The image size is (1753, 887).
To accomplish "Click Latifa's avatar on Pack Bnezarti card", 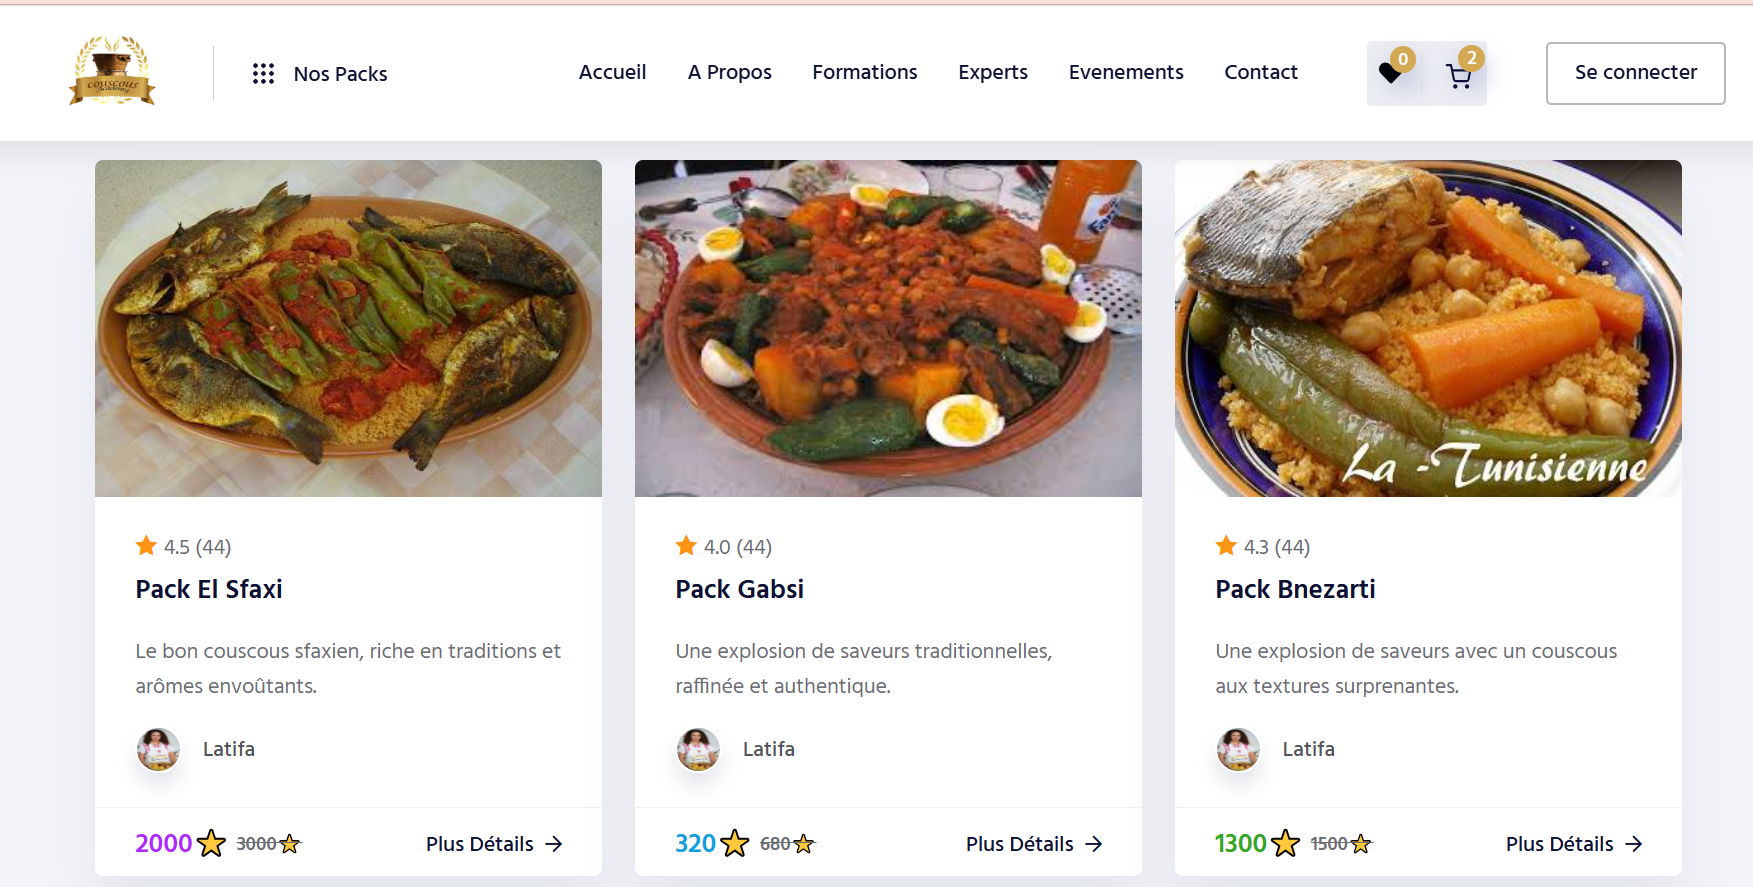I will pyautogui.click(x=1238, y=749).
